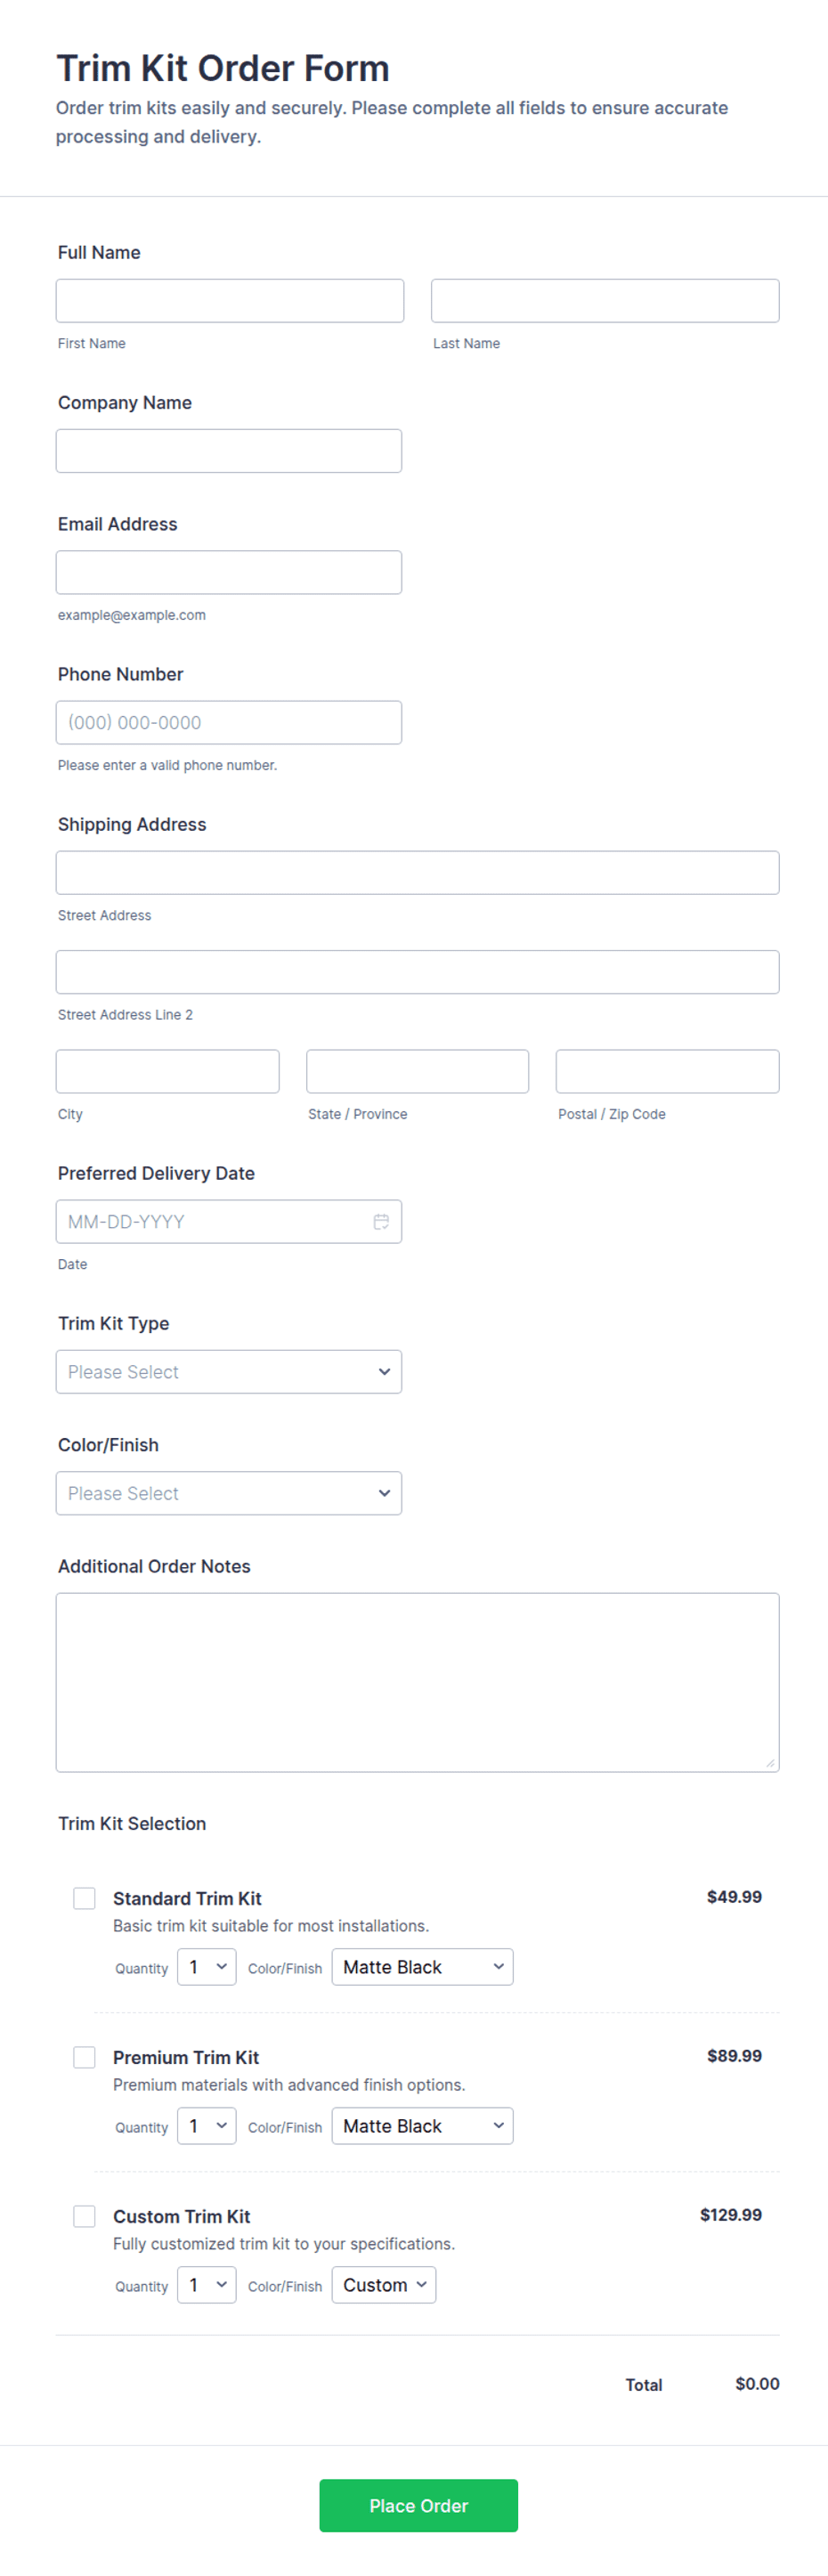Expand the Color/Finish Please Select dropdown

click(229, 1493)
